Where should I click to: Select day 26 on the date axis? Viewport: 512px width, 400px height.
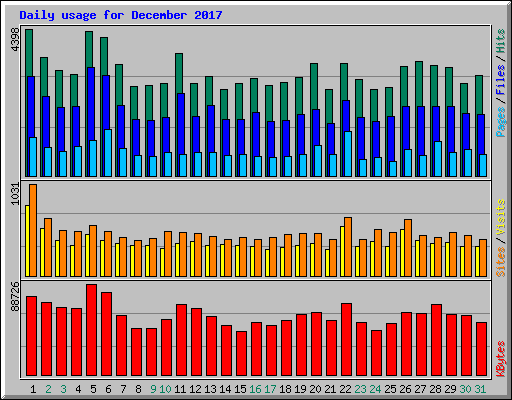coord(405,389)
